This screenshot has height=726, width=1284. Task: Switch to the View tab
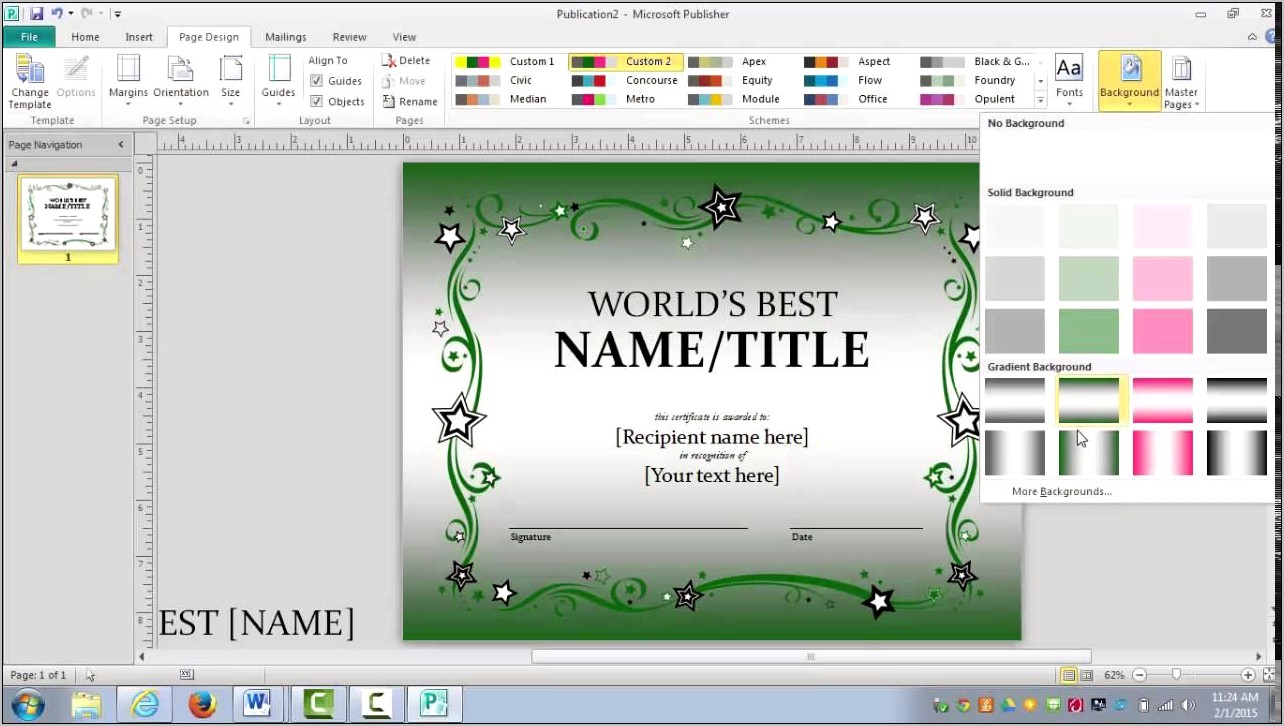(404, 37)
